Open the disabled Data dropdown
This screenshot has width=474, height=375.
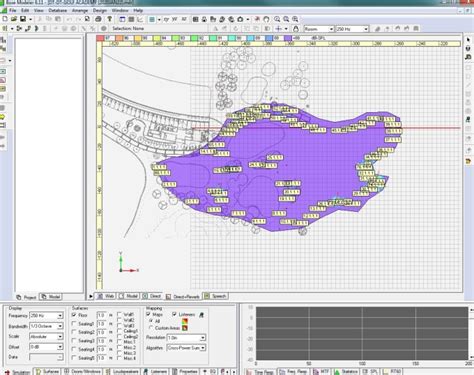point(46,357)
